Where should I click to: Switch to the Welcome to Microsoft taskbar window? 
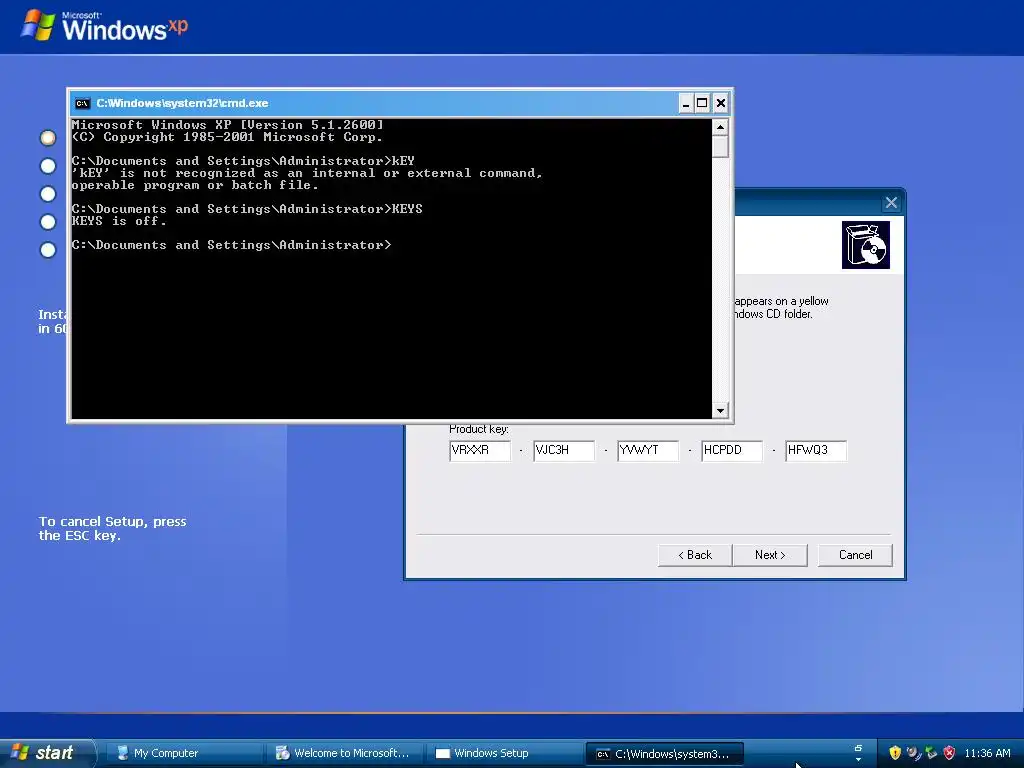[x=344, y=754]
